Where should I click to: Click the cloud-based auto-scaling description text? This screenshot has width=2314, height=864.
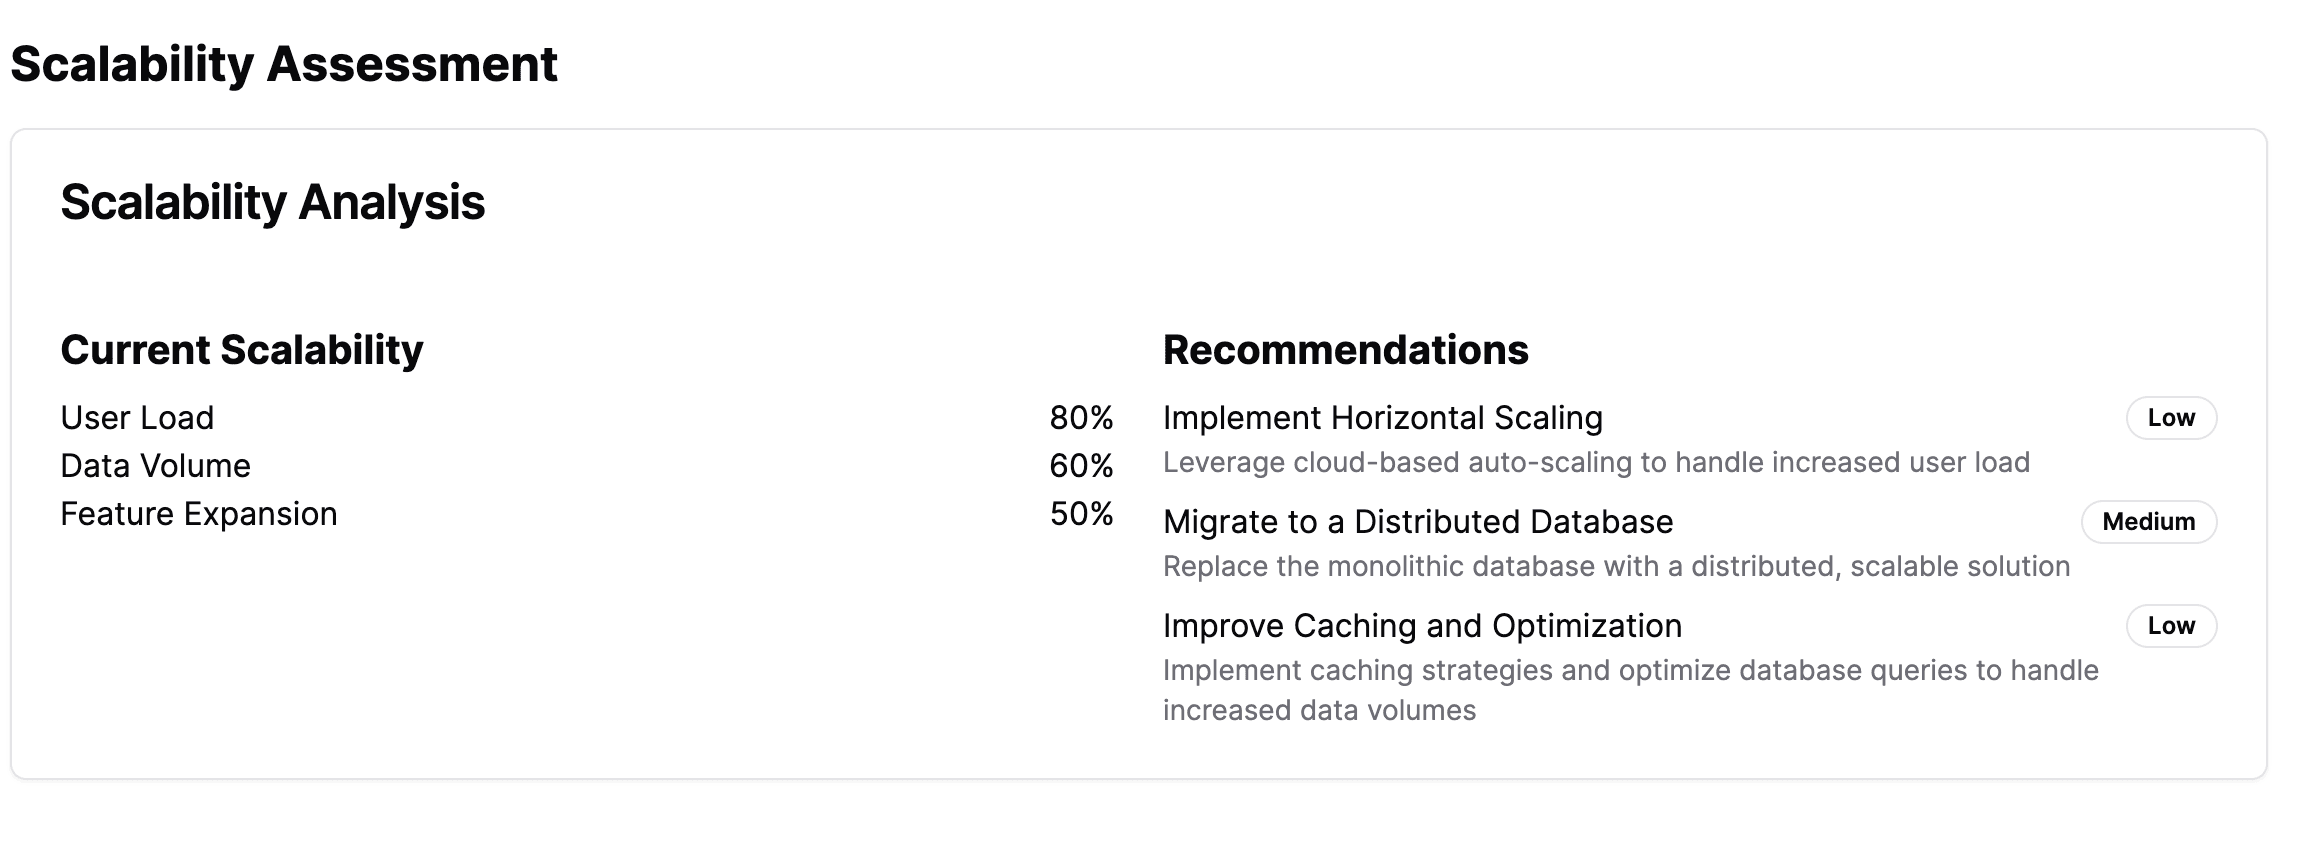click(1596, 463)
